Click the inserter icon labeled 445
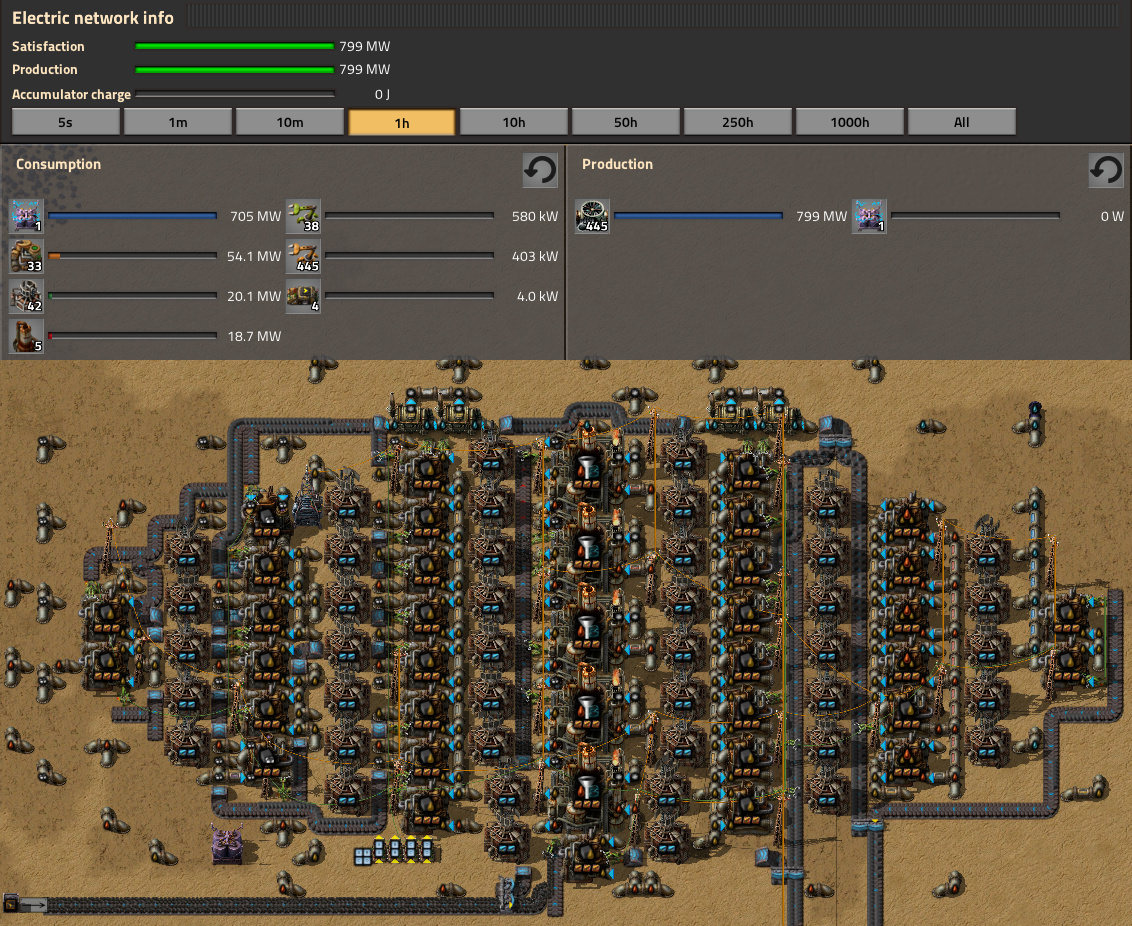 [x=303, y=255]
